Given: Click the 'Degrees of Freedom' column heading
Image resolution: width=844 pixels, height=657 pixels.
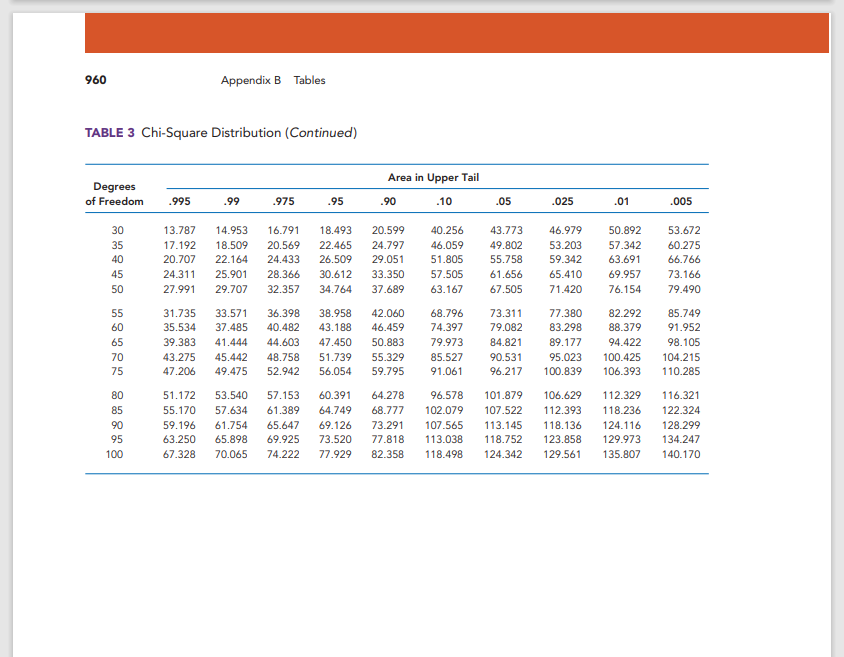Looking at the screenshot, I should click(x=115, y=194).
